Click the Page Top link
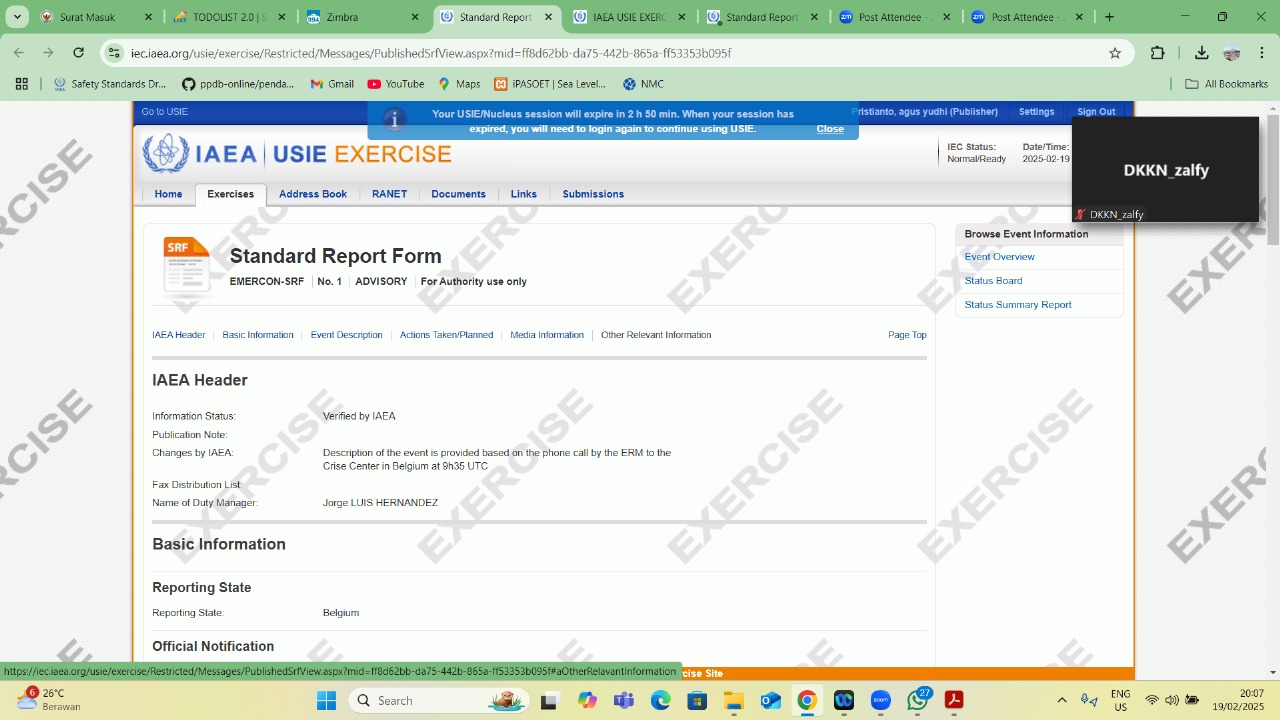1280x720 pixels. pyautogui.click(x=907, y=335)
